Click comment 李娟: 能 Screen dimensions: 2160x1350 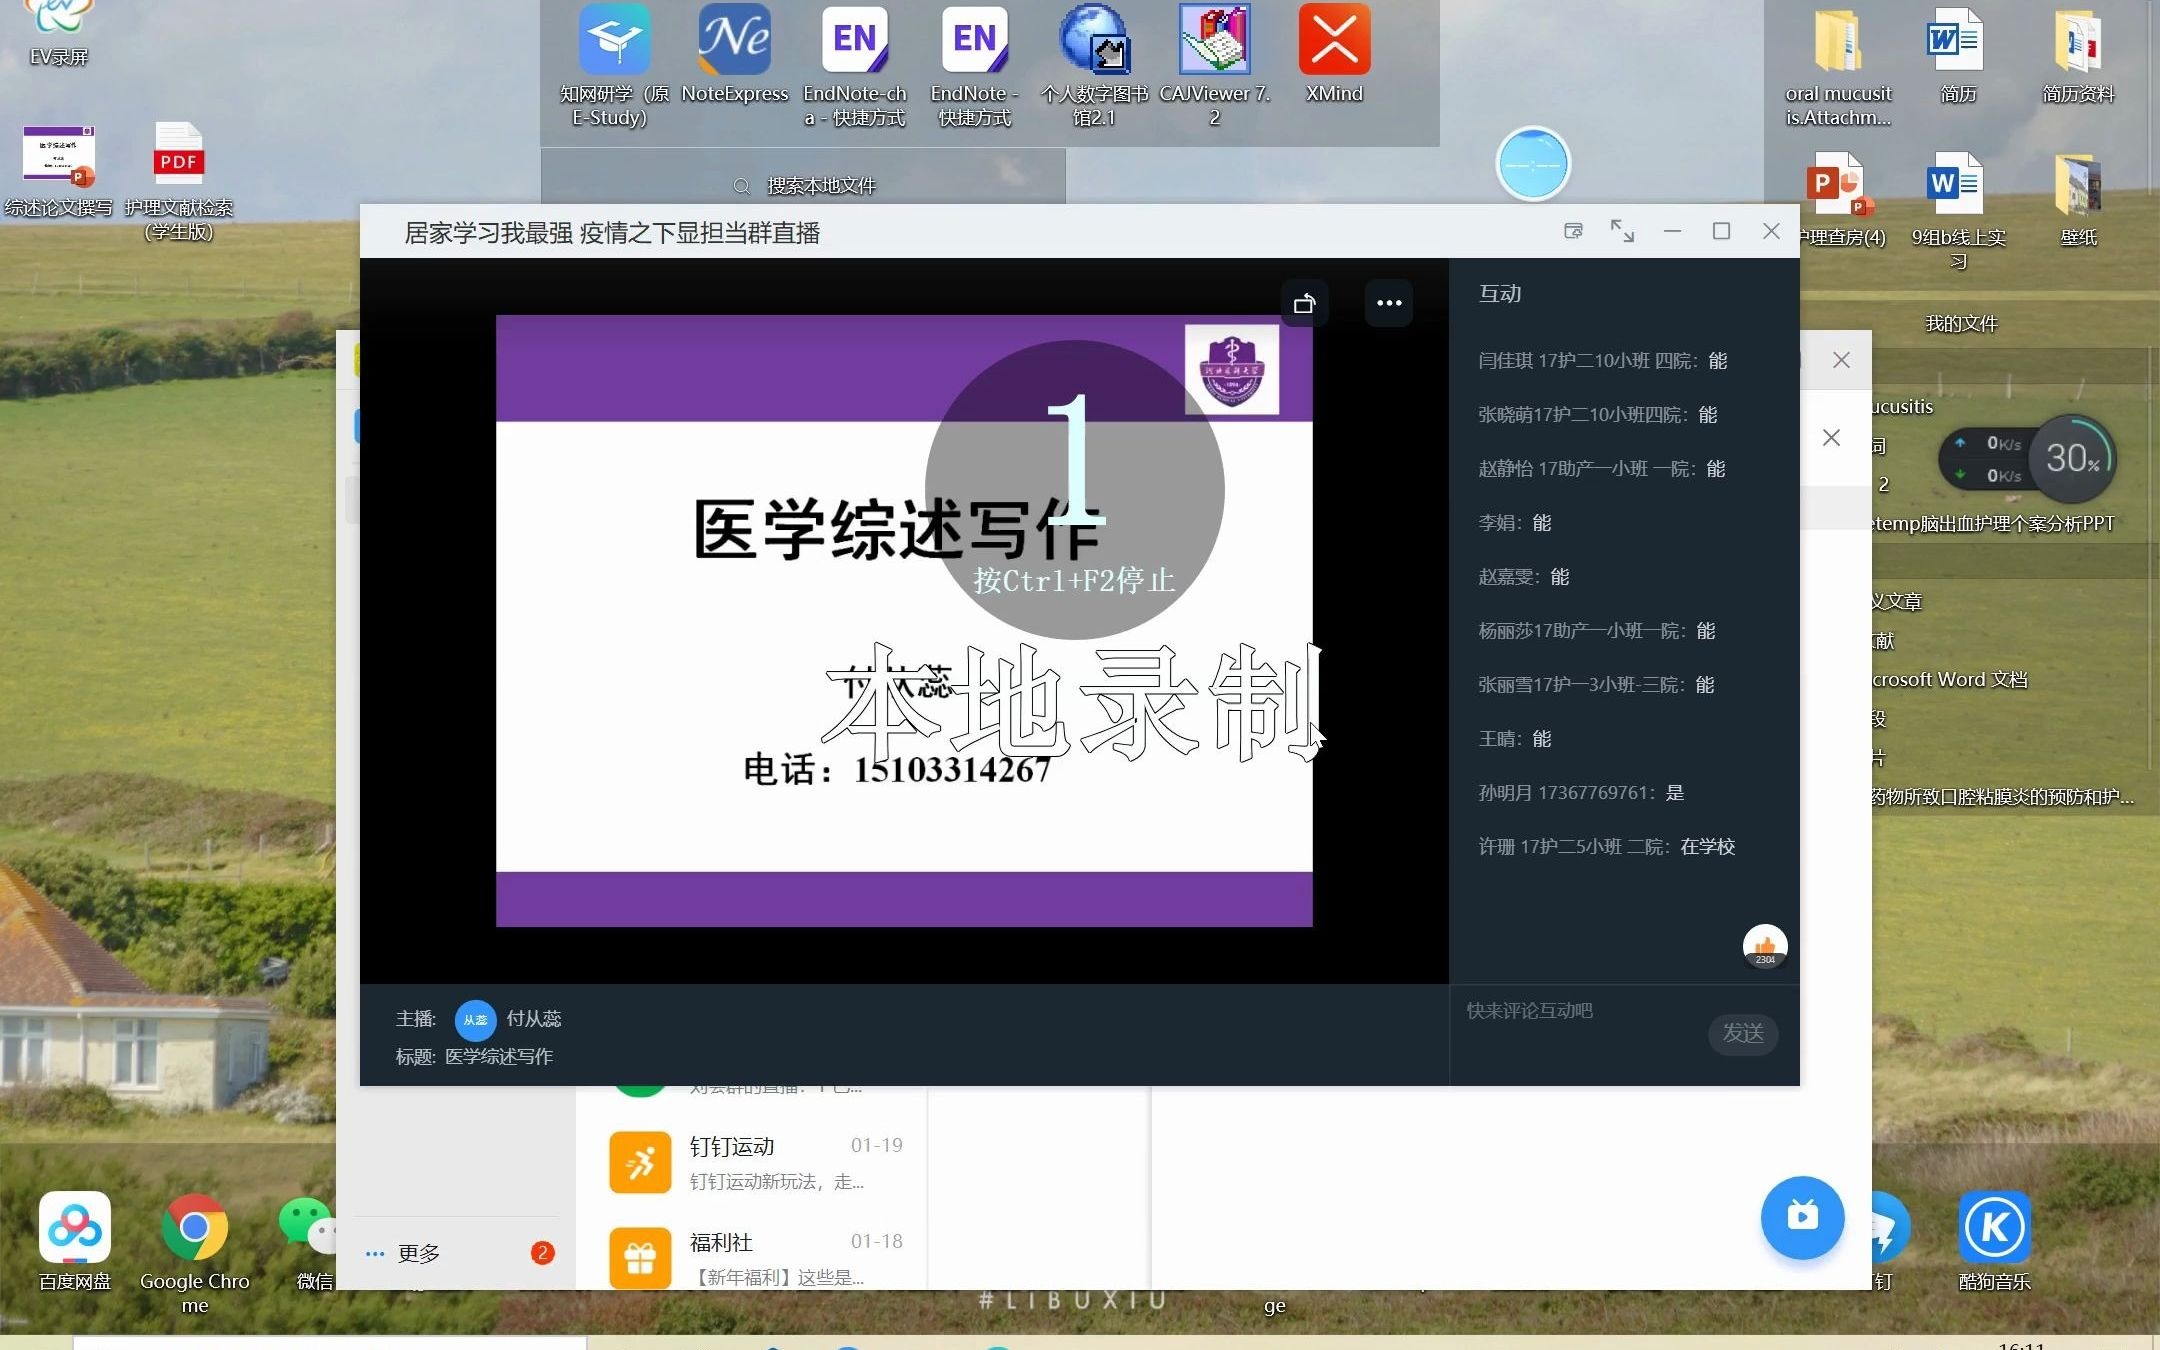(1514, 523)
